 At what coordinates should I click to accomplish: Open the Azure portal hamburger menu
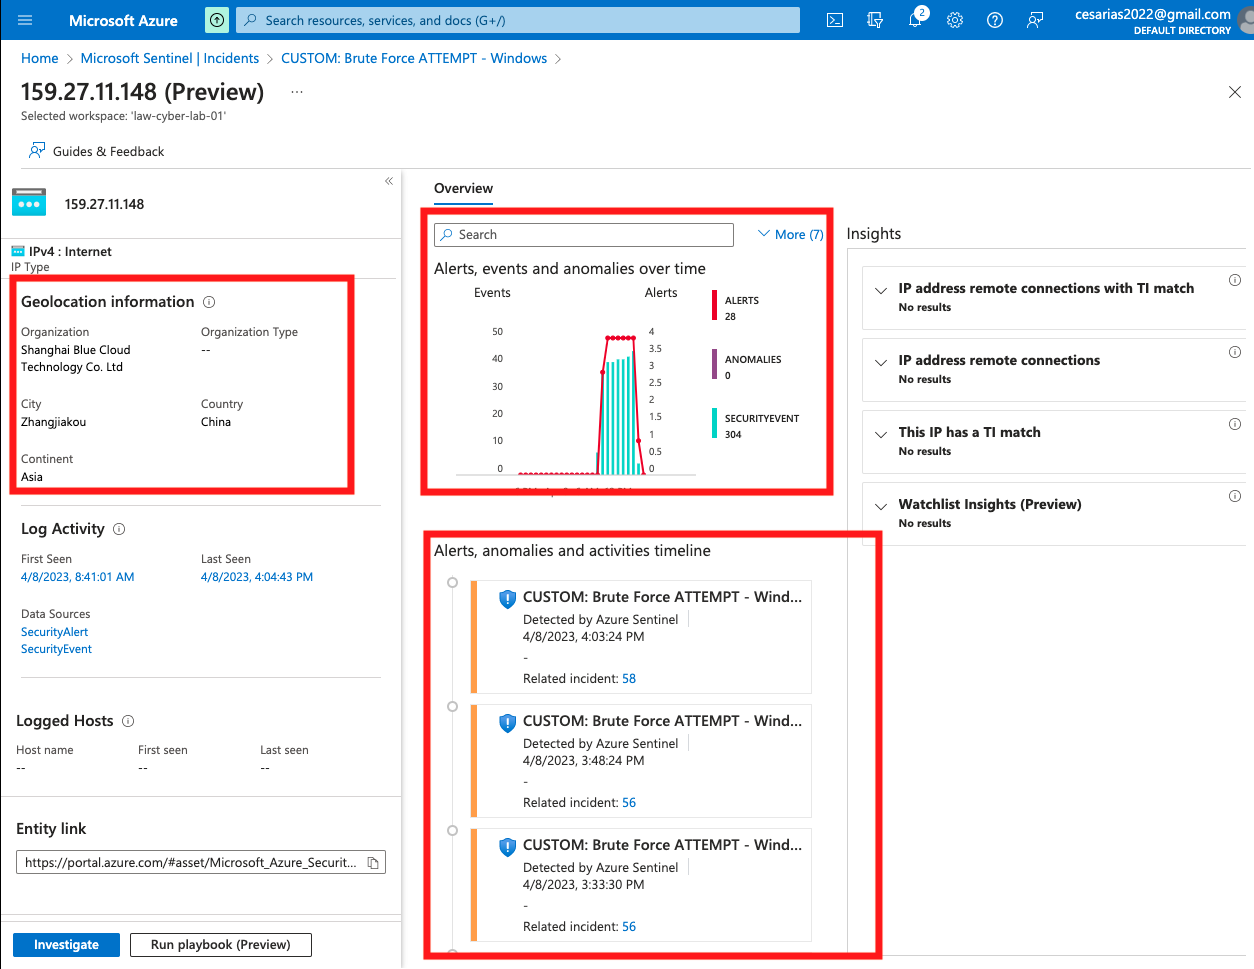tap(25, 20)
